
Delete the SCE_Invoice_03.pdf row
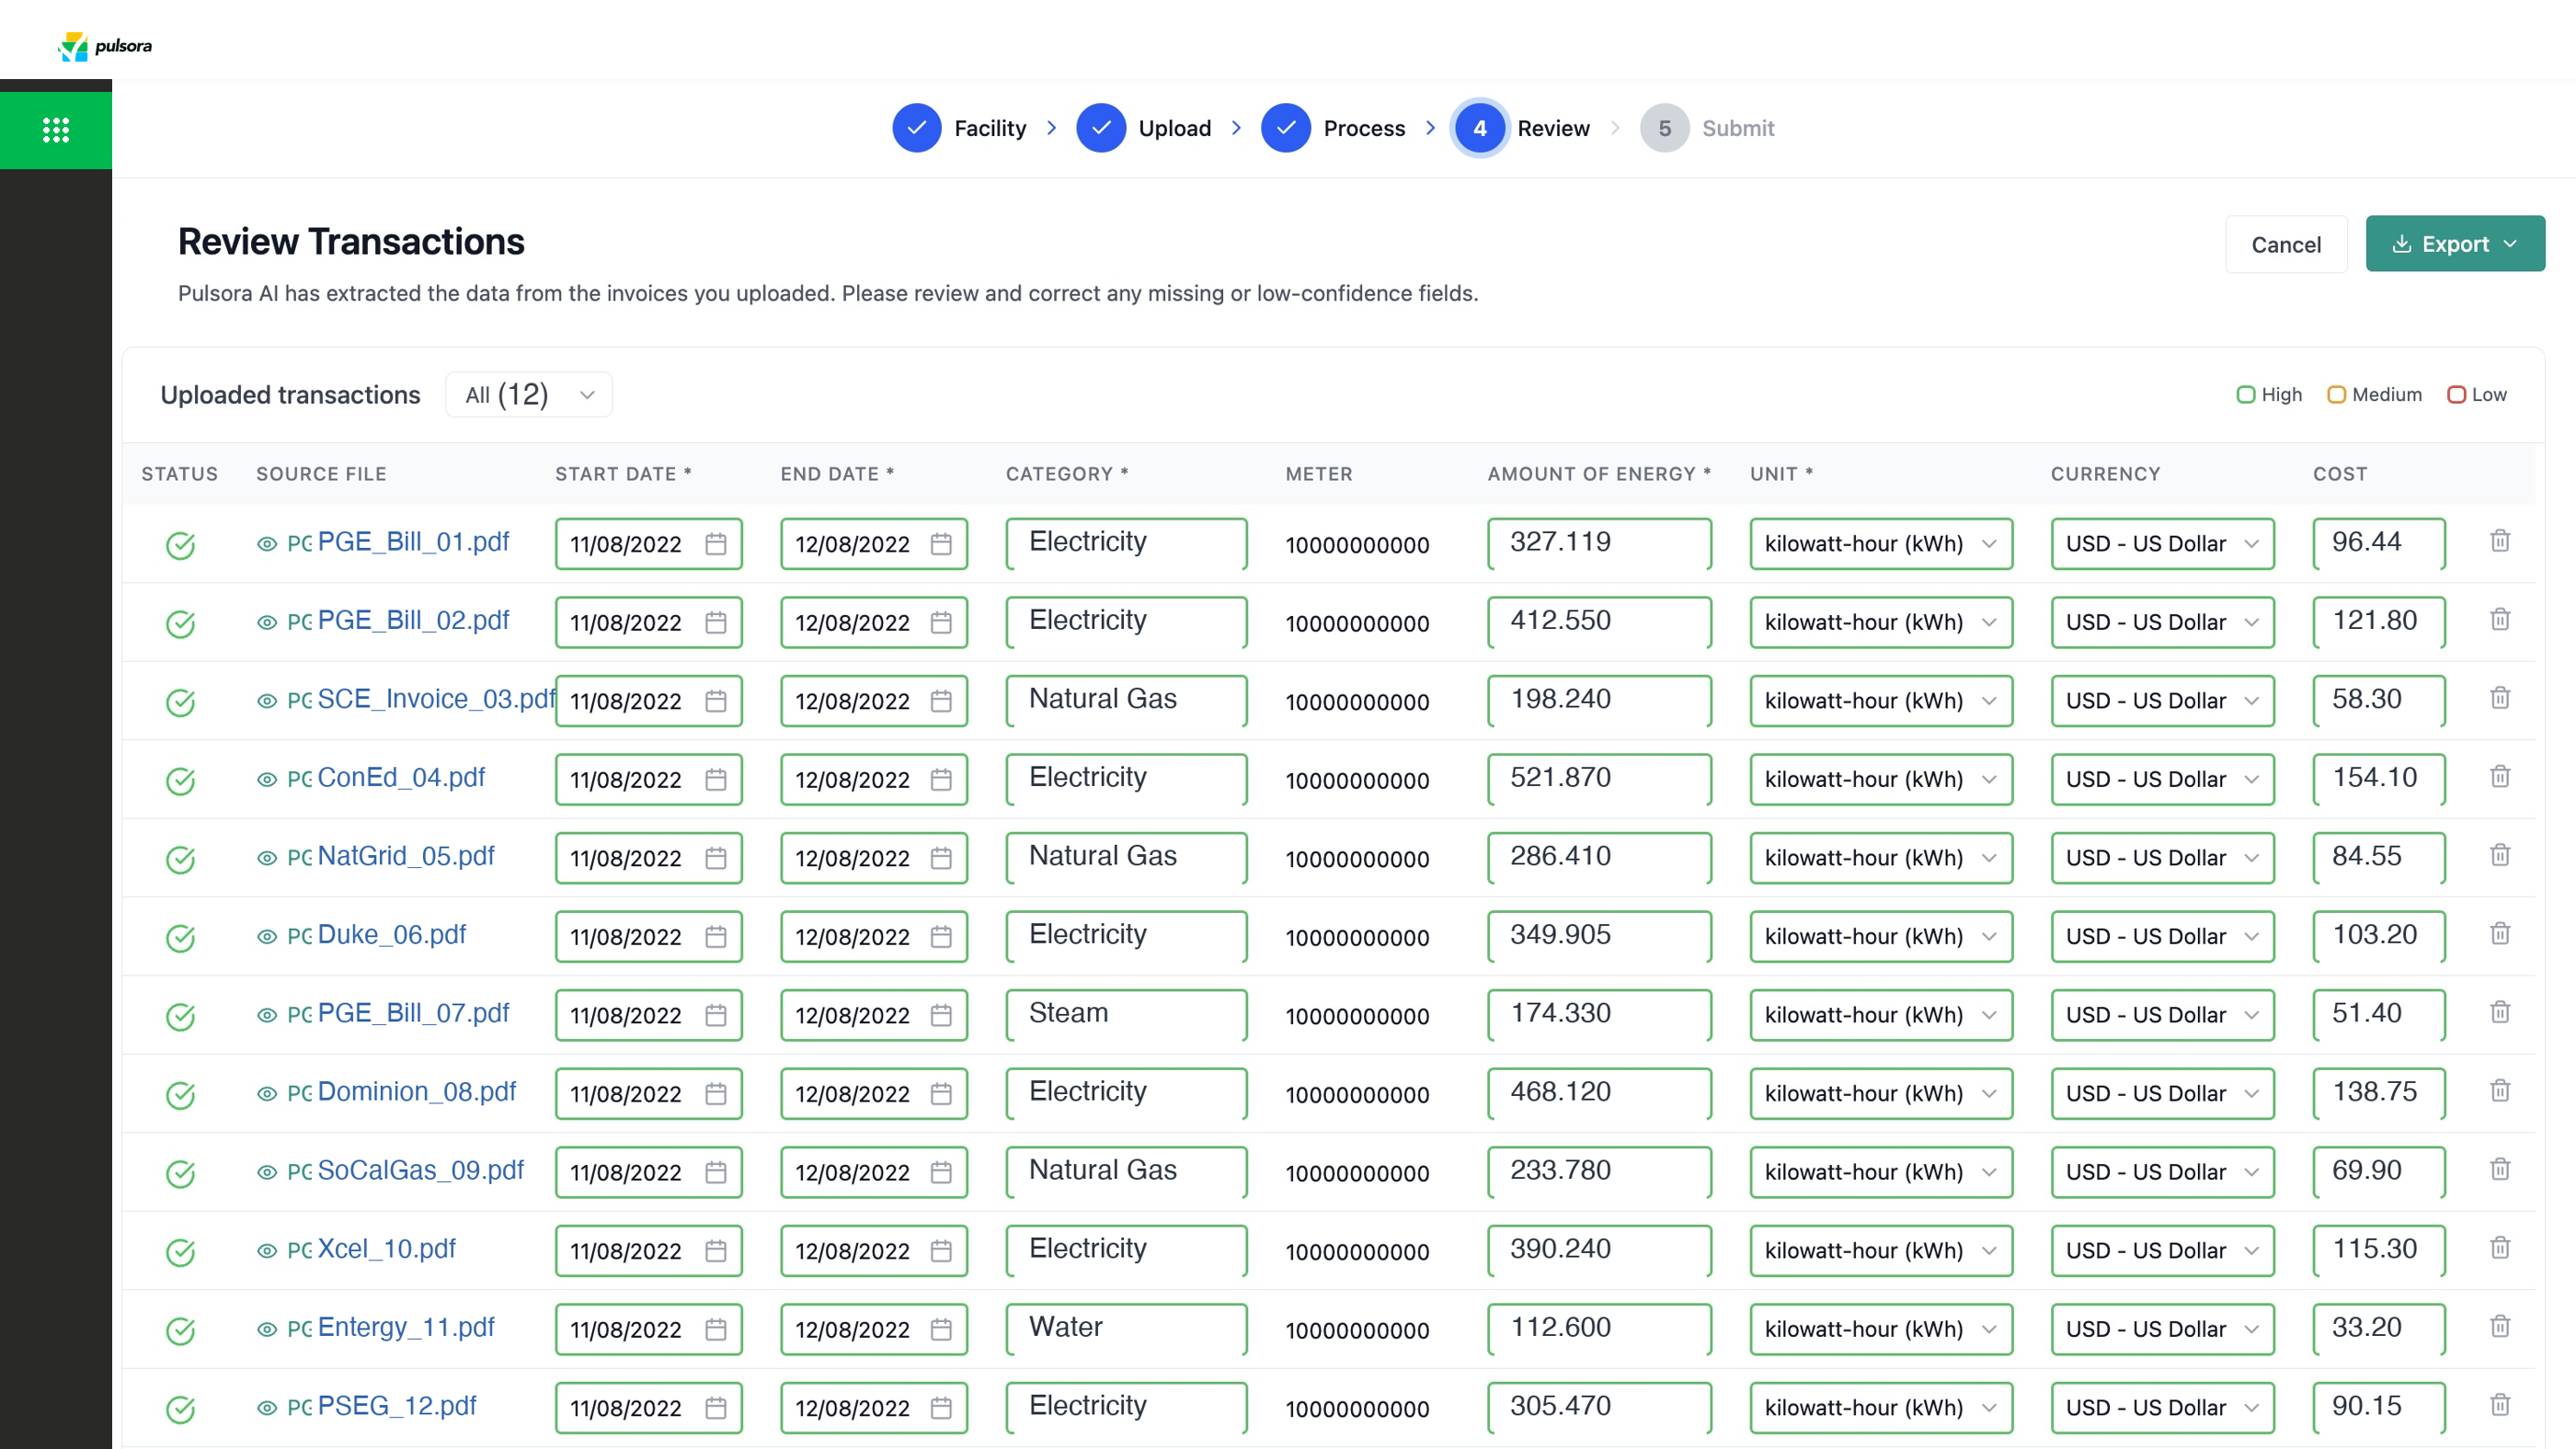2499,698
